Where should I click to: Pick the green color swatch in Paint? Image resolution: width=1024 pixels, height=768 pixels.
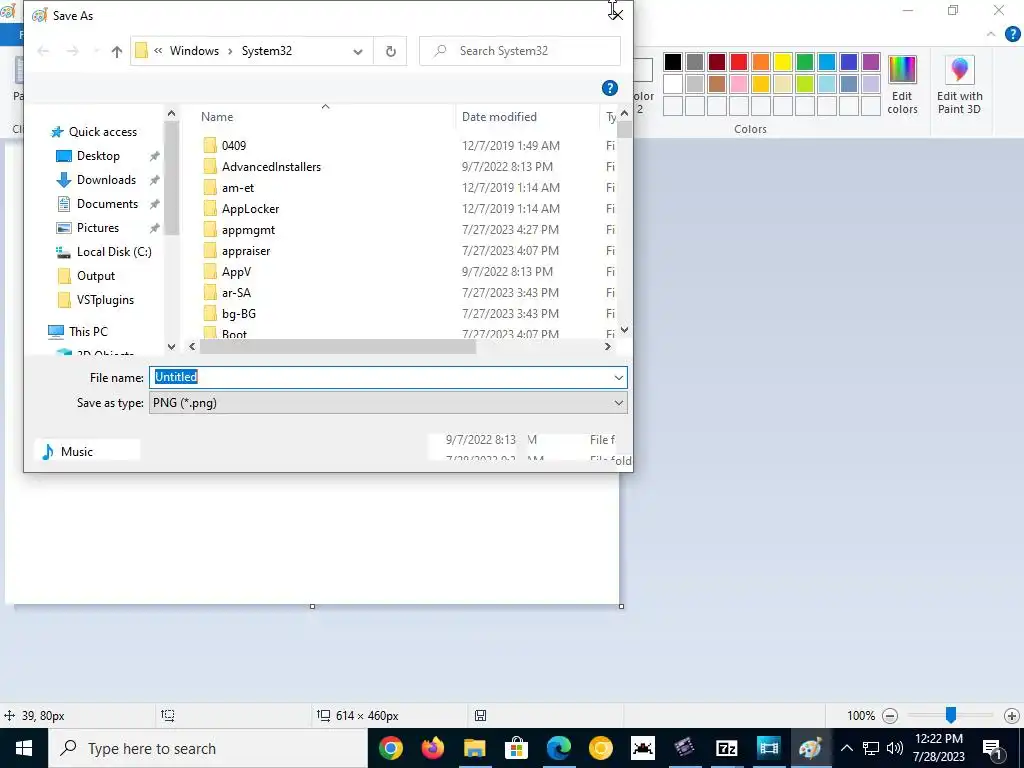805,62
